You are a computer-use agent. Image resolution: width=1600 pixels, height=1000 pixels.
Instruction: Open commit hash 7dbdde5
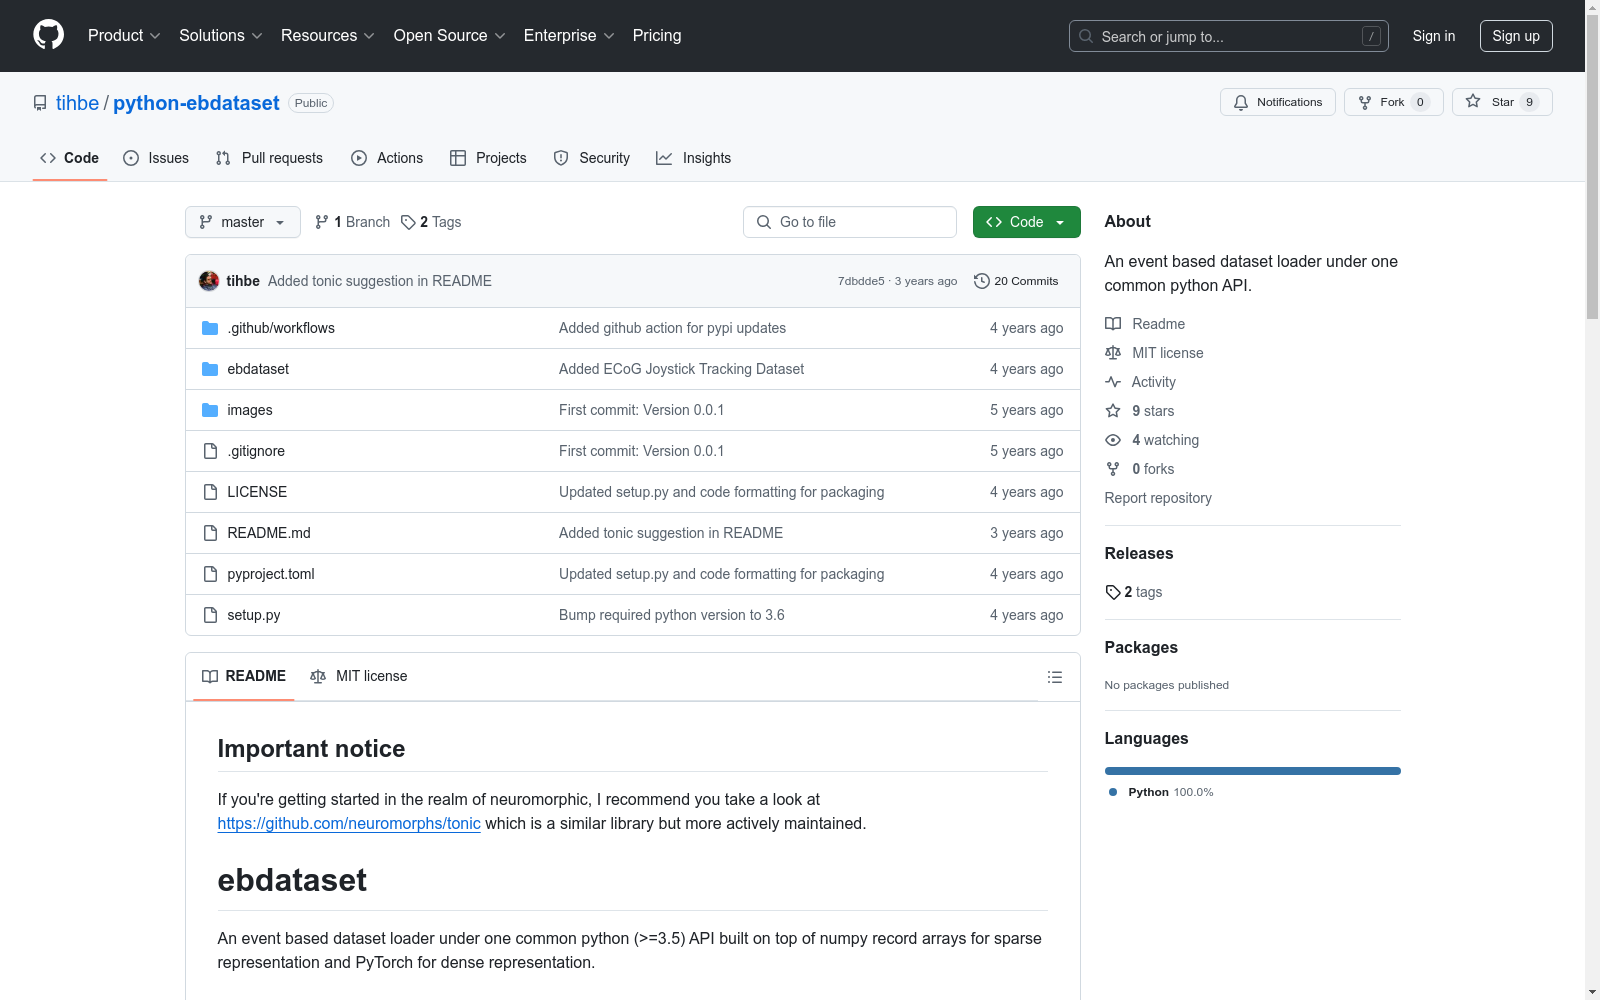861,281
